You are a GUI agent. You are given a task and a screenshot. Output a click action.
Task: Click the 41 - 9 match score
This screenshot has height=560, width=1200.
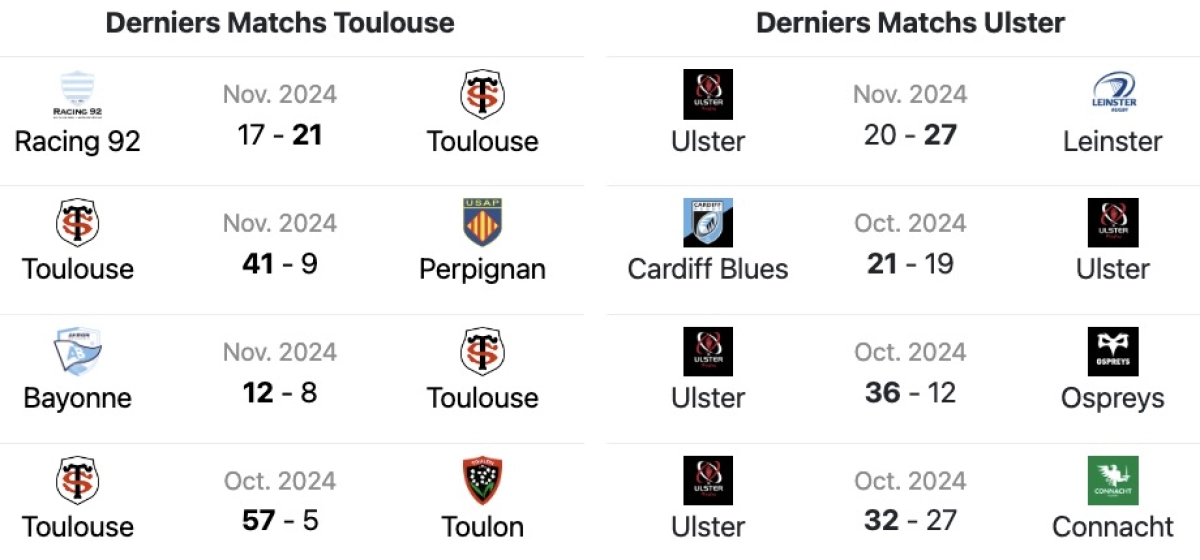[280, 263]
